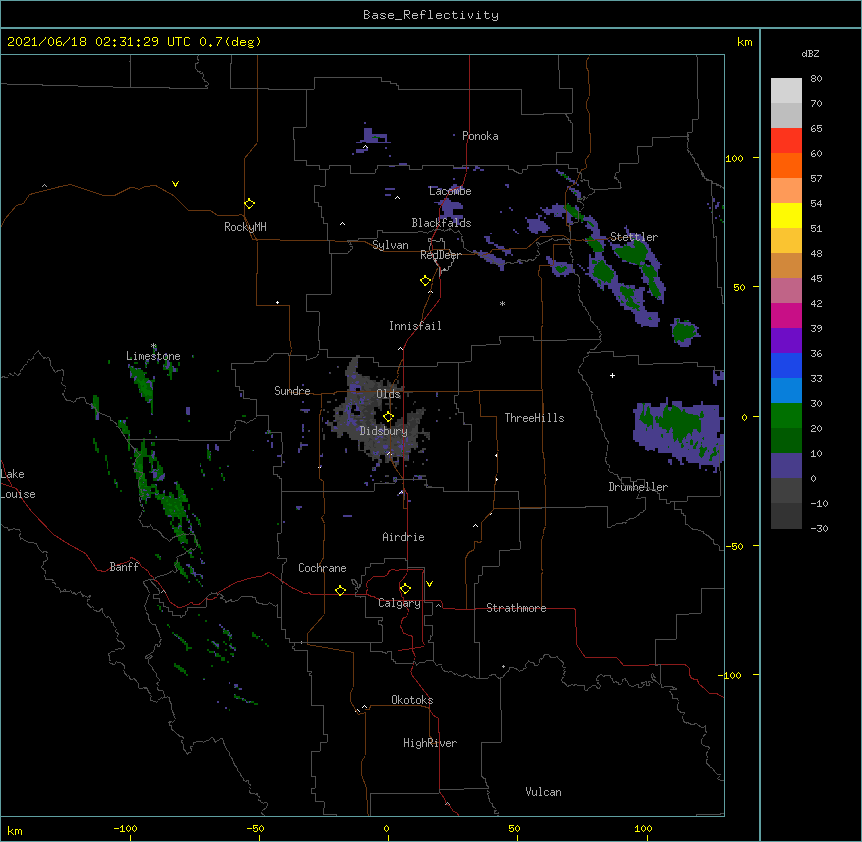
Task: Click the Vulcan city label
Action: pyautogui.click(x=543, y=792)
